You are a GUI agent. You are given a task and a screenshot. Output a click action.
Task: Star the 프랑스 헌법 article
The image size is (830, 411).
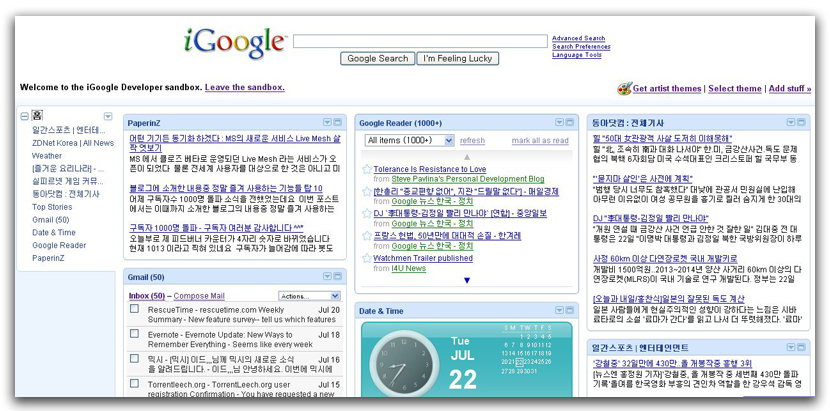[367, 236]
